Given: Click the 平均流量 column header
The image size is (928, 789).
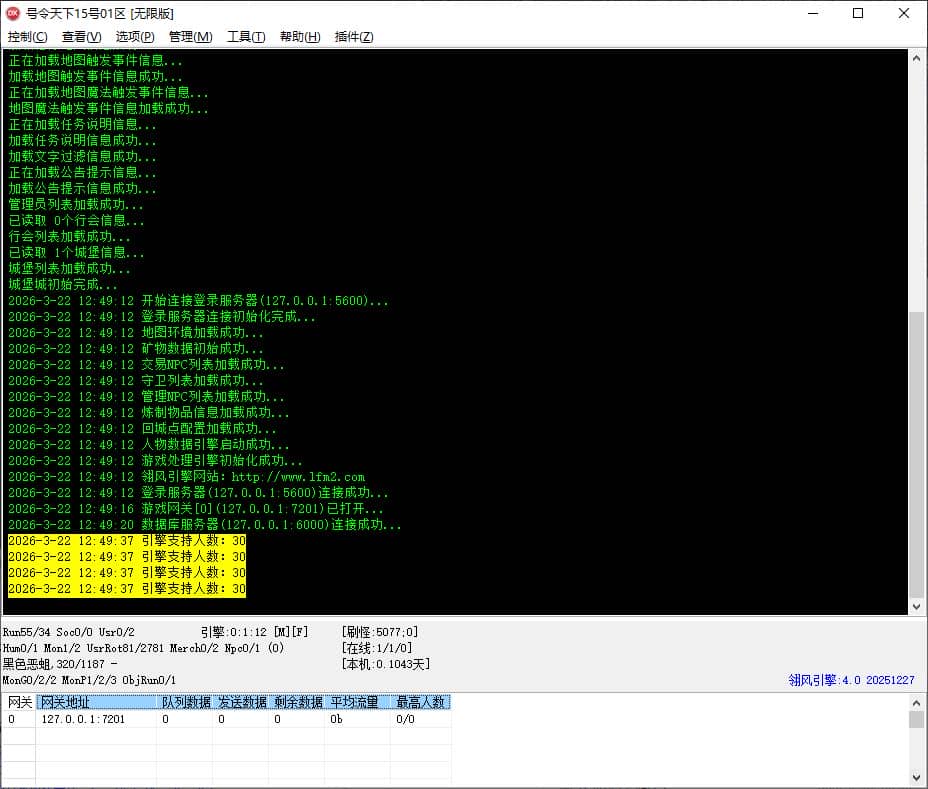Looking at the screenshot, I should coord(358,702).
